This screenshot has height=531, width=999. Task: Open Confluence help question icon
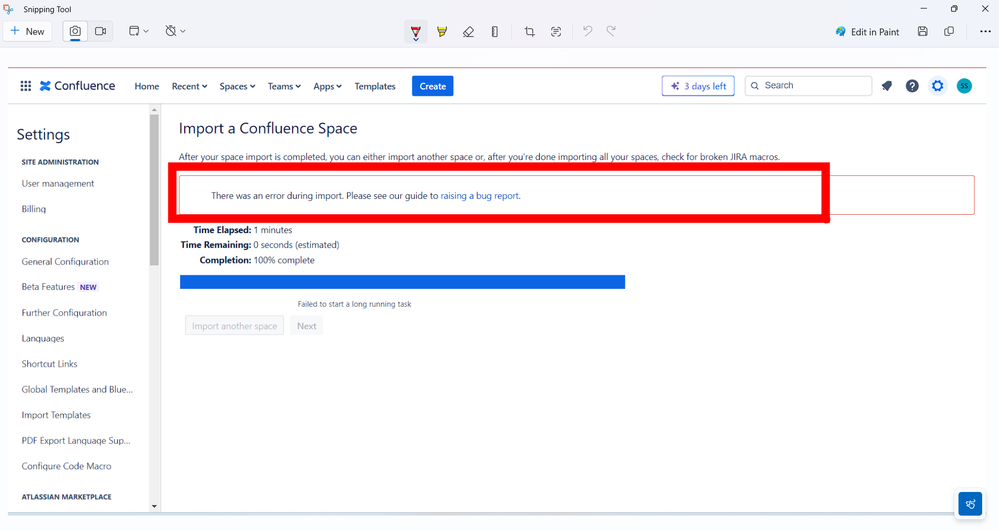tap(912, 86)
